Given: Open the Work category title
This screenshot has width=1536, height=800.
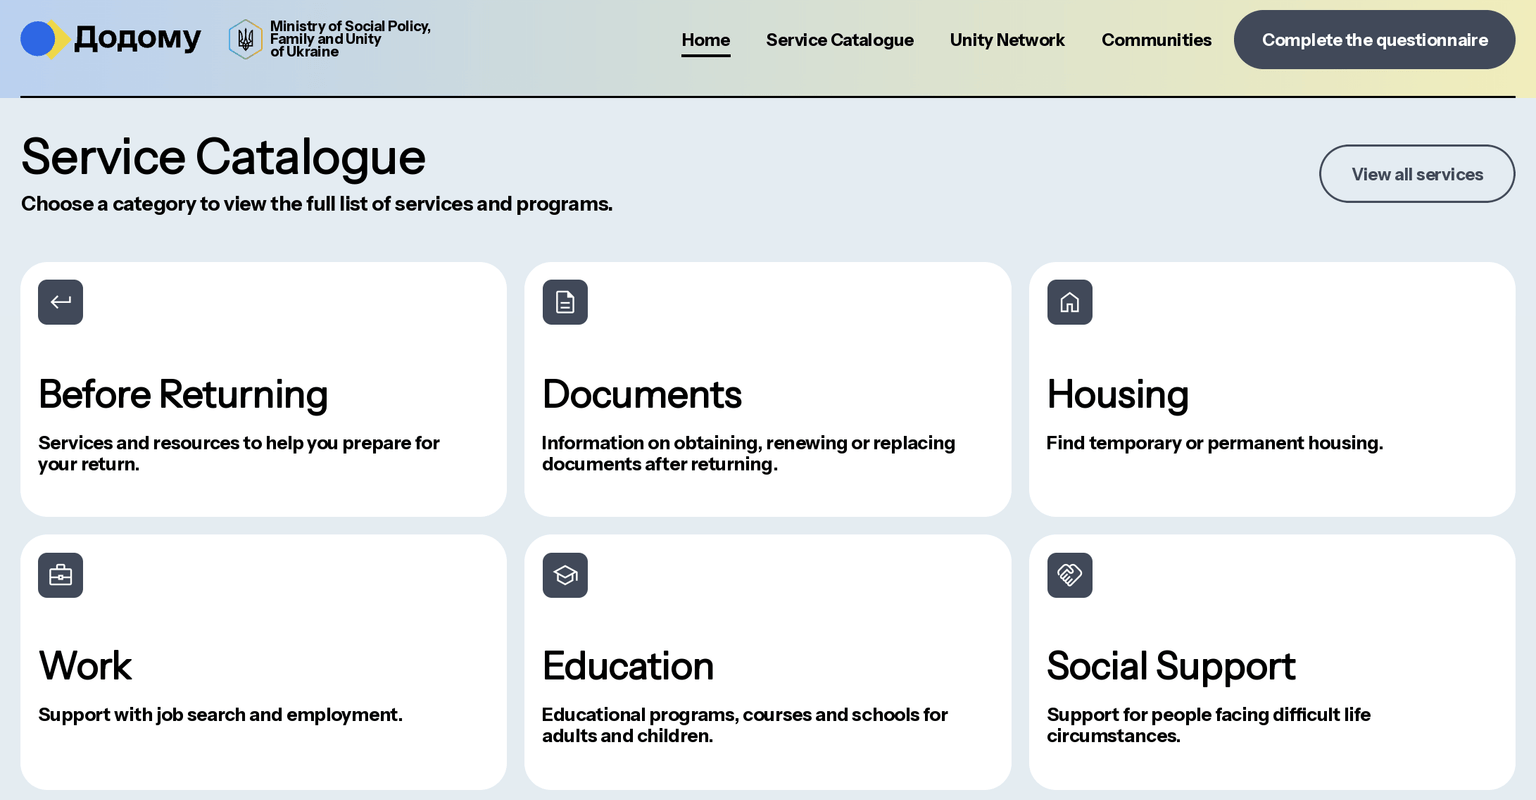Looking at the screenshot, I should pyautogui.click(x=85, y=666).
